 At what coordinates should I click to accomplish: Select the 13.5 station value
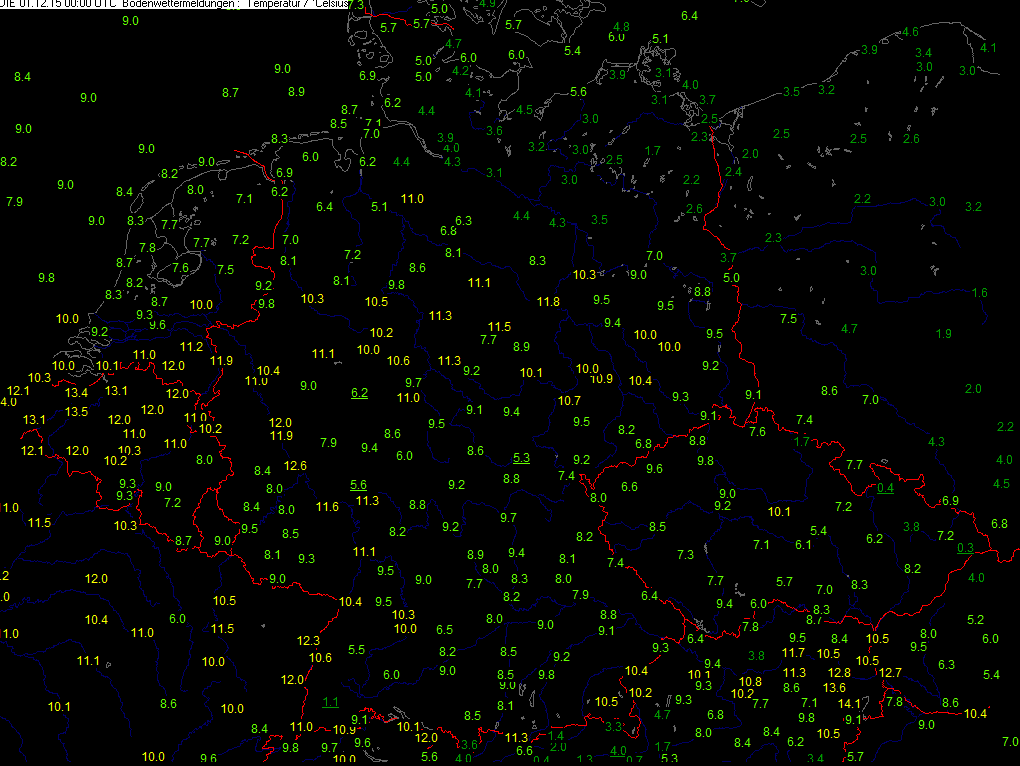[x=76, y=411]
